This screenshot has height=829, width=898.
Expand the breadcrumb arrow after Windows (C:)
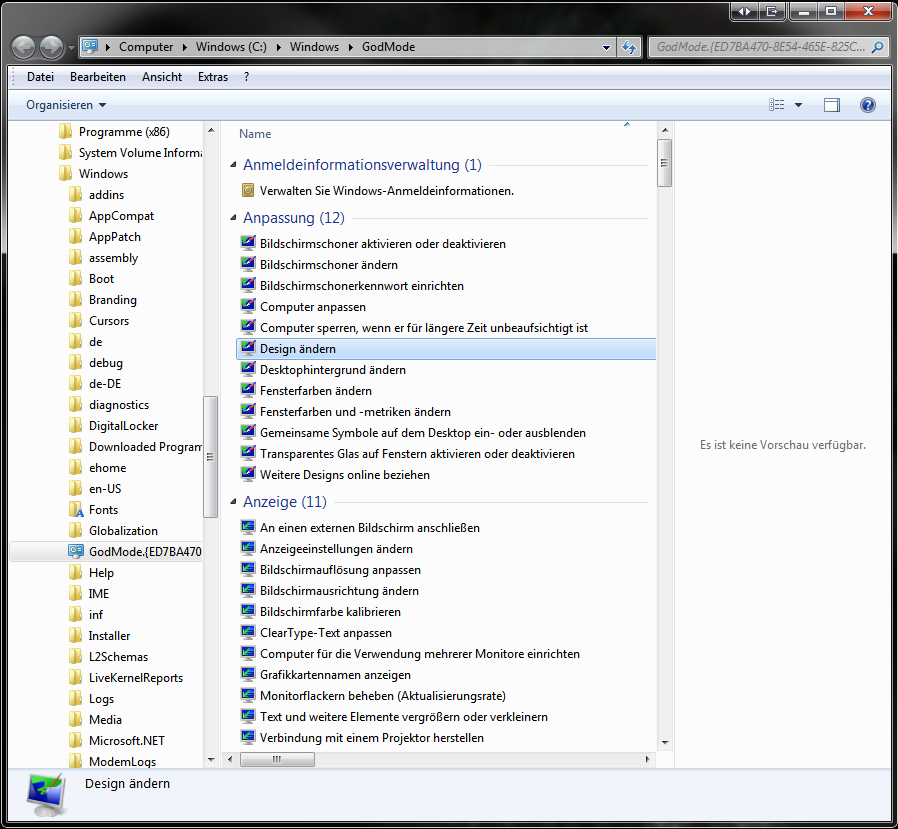pyautogui.click(x=278, y=47)
